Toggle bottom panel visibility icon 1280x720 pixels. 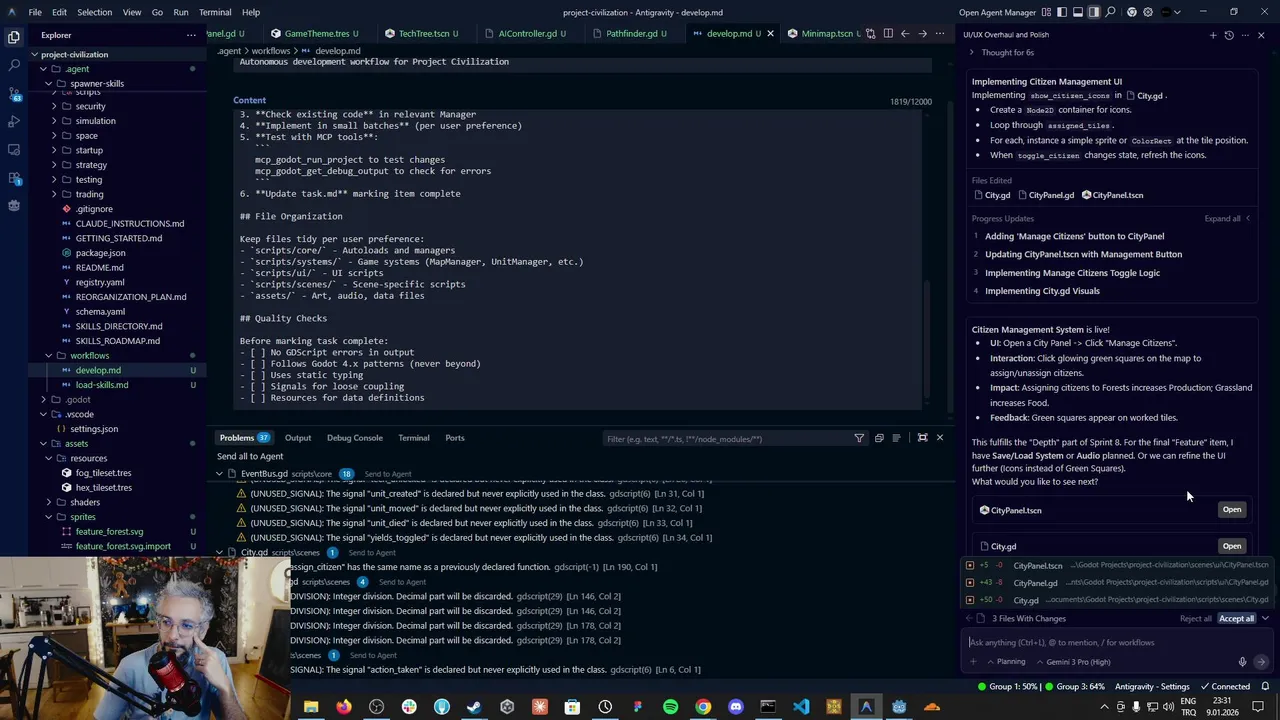pyautogui.click(x=1078, y=12)
